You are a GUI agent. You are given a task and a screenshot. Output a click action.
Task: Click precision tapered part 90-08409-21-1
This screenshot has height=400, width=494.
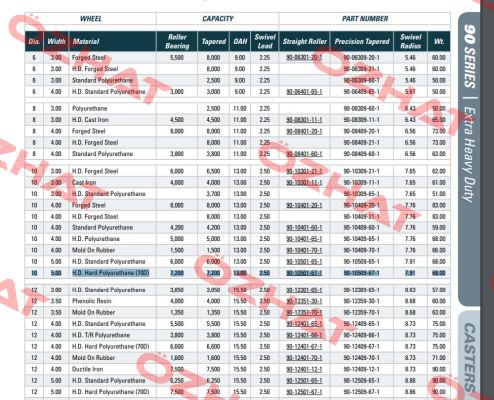[x=361, y=143]
